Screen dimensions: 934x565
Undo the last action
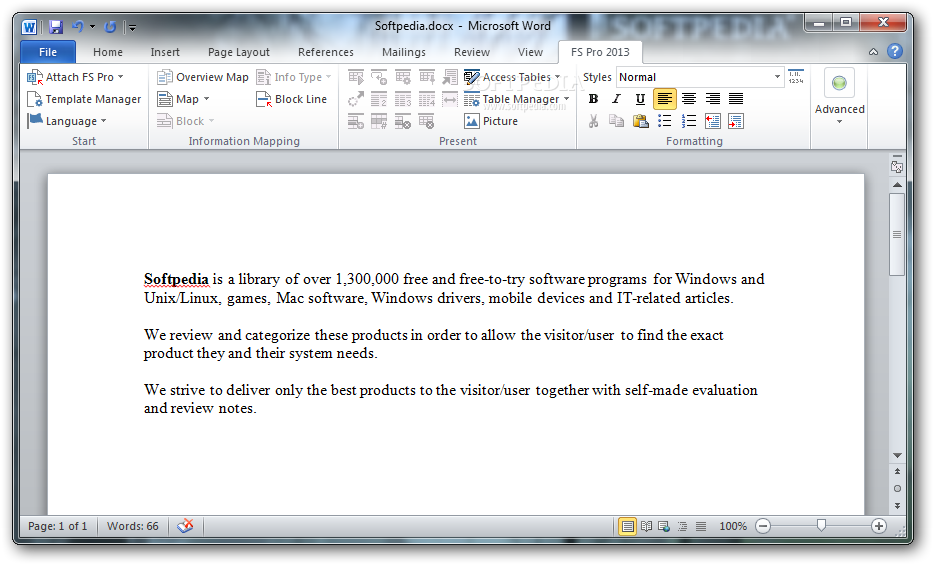pos(77,27)
